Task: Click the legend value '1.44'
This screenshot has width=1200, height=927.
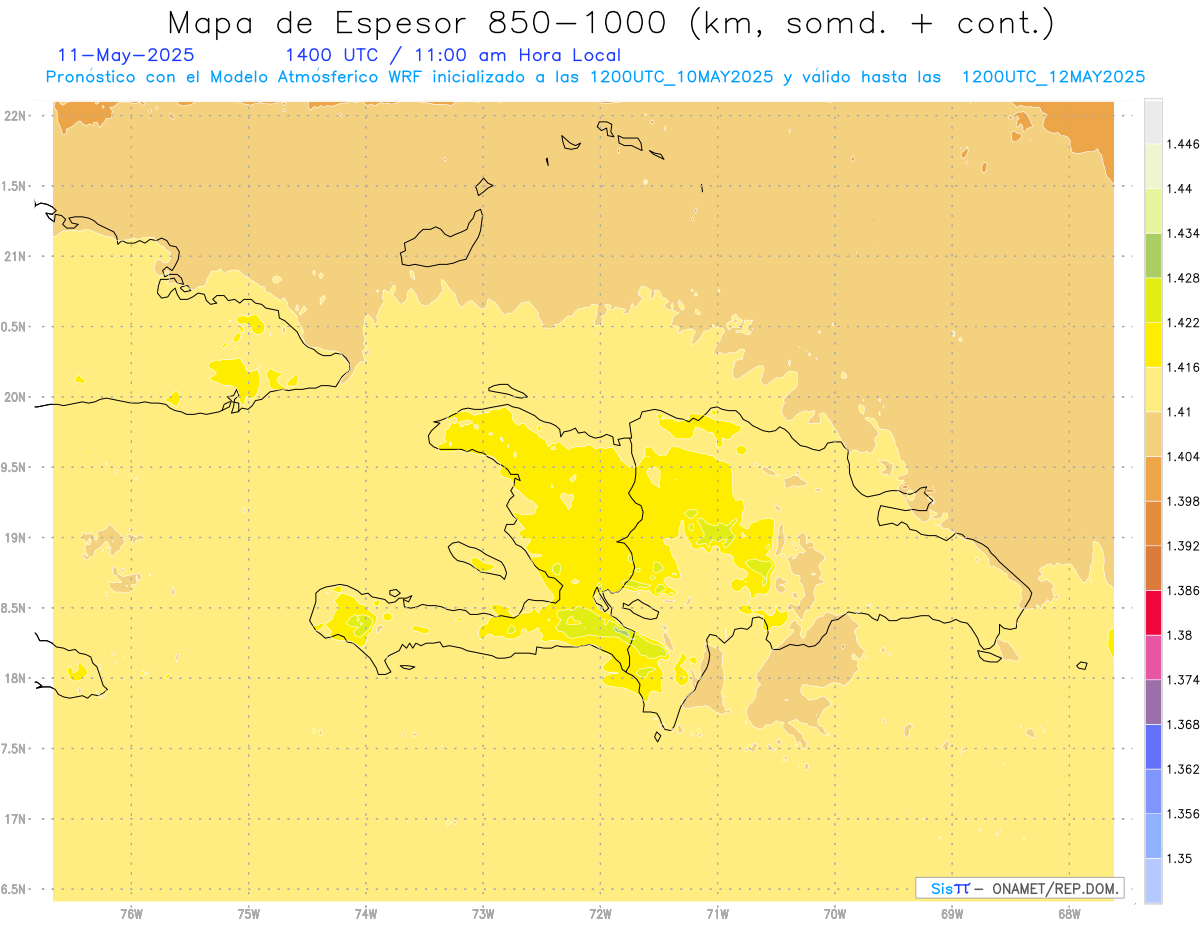Action: click(1180, 189)
